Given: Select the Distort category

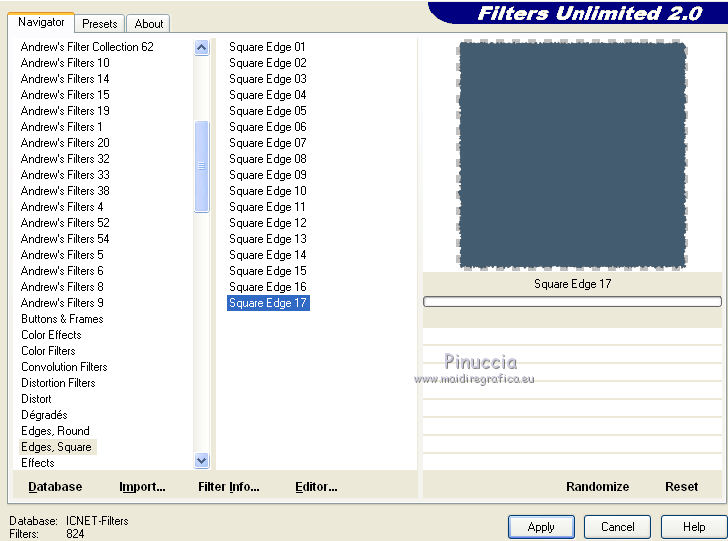Looking at the screenshot, I should pyautogui.click(x=36, y=399).
